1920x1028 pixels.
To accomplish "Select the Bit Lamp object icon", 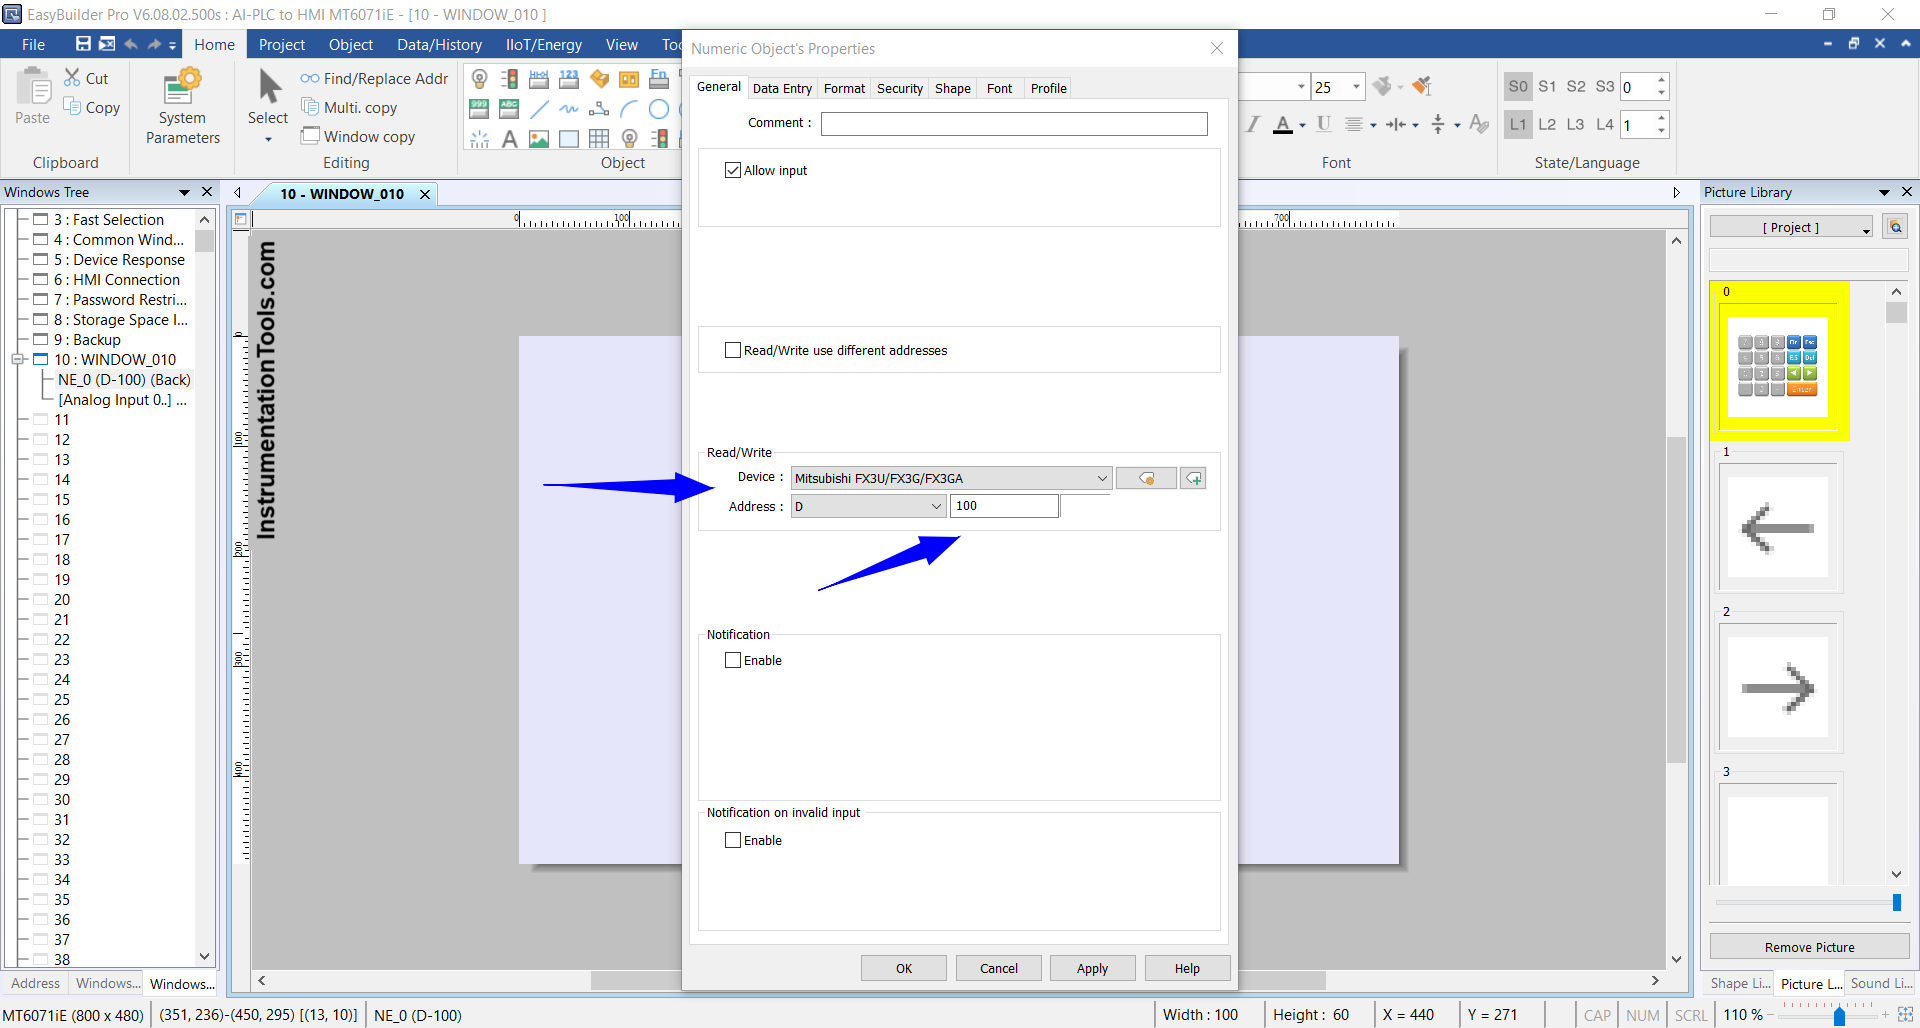I will pos(480,79).
